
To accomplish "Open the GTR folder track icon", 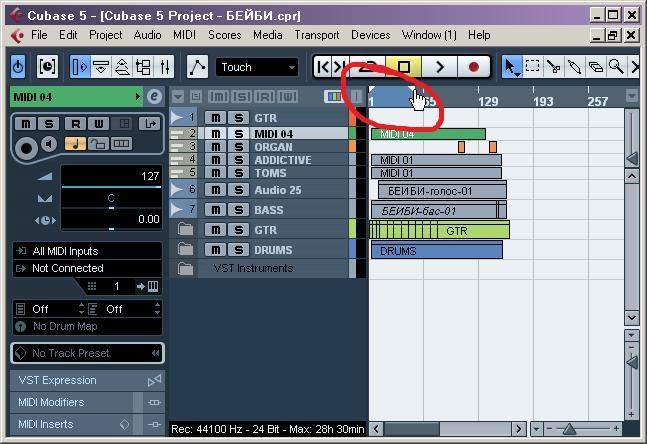I will [x=186, y=229].
